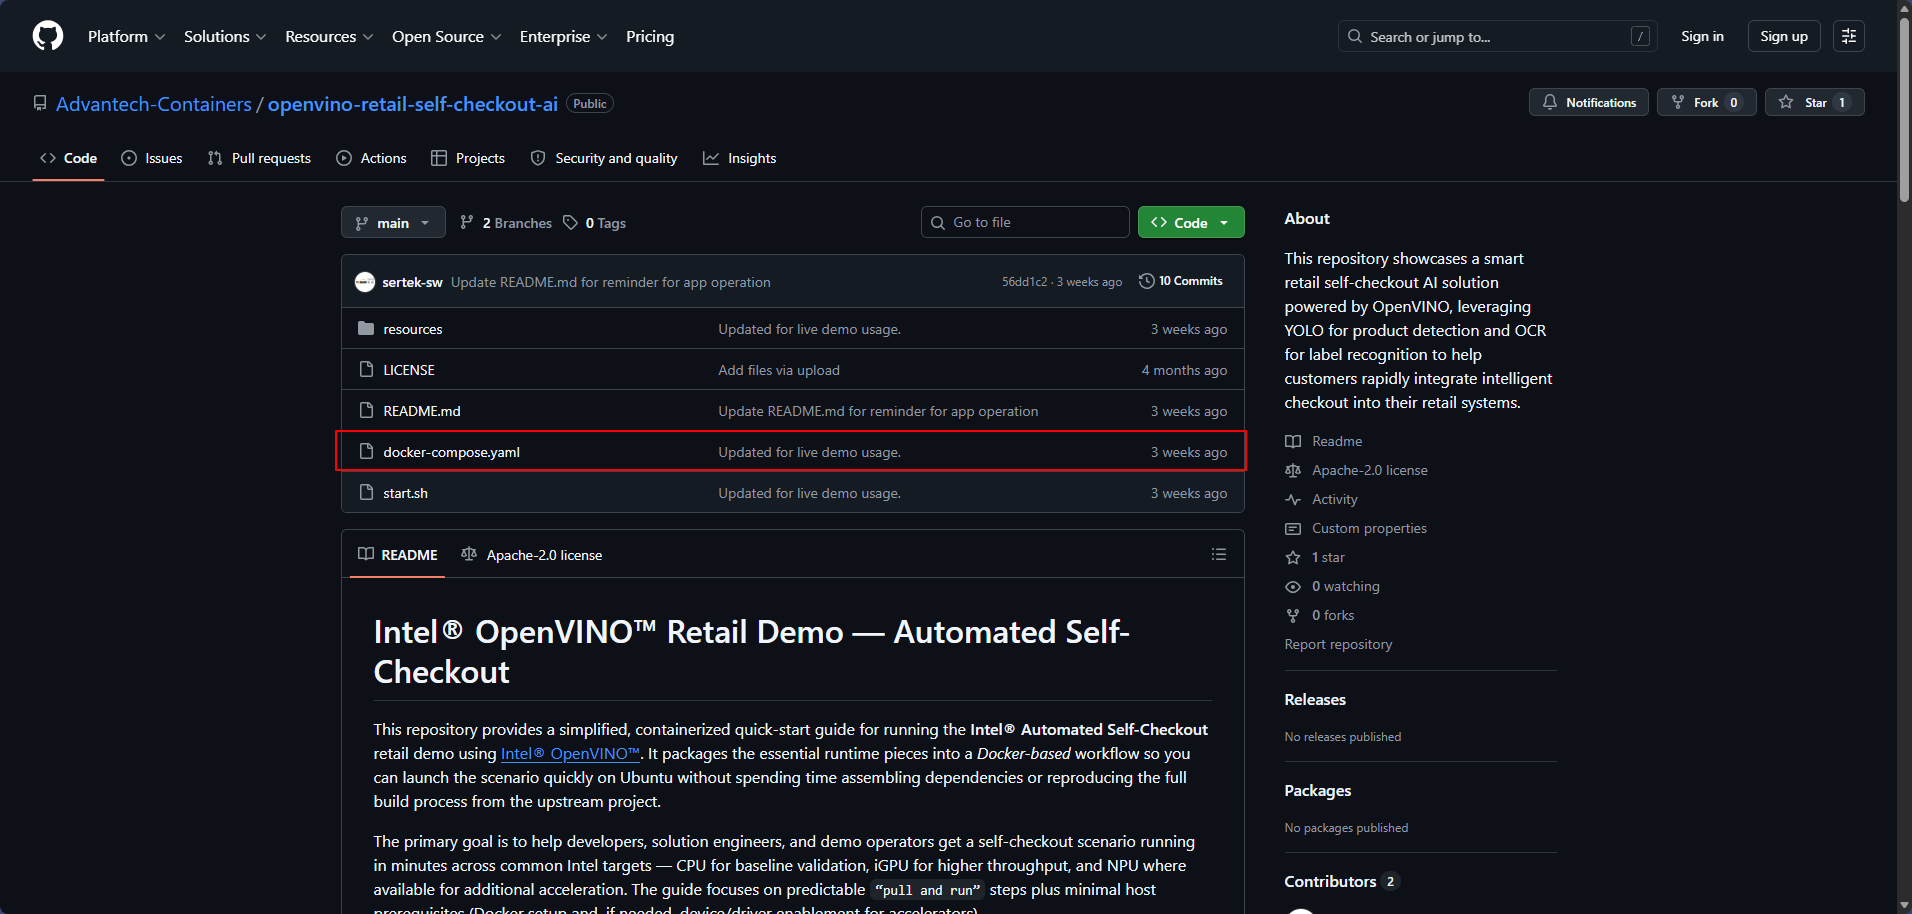Screen dimensions: 1912x914
Task: View the 2 Branches link
Action: pyautogui.click(x=505, y=222)
